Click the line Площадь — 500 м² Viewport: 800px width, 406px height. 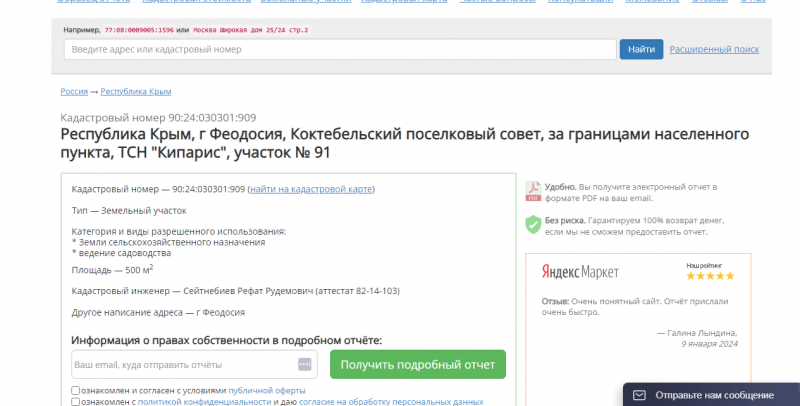(112, 269)
